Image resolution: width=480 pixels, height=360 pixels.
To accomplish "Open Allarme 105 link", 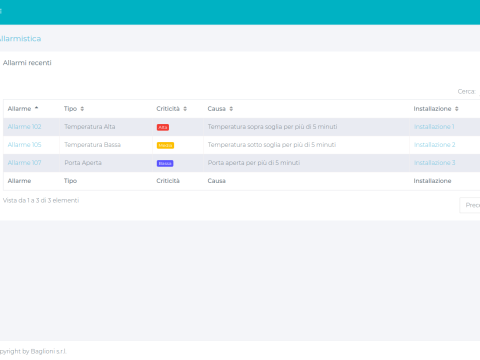I will click(x=24, y=145).
